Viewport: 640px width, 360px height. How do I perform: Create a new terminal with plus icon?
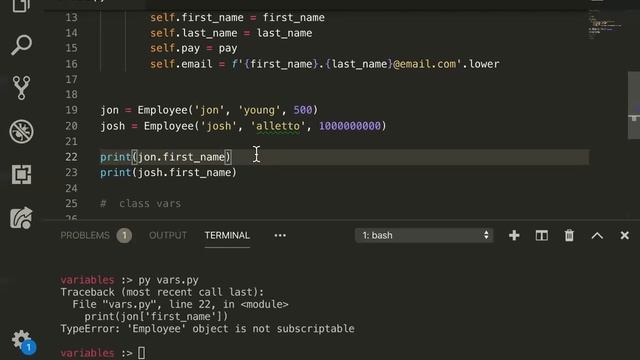tap(514, 236)
